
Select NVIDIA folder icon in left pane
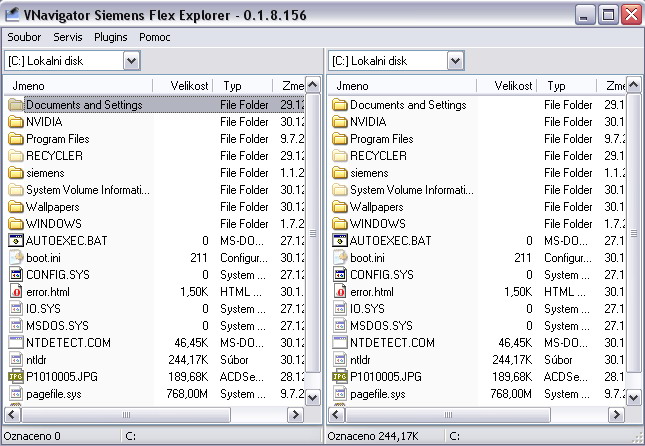(16, 122)
